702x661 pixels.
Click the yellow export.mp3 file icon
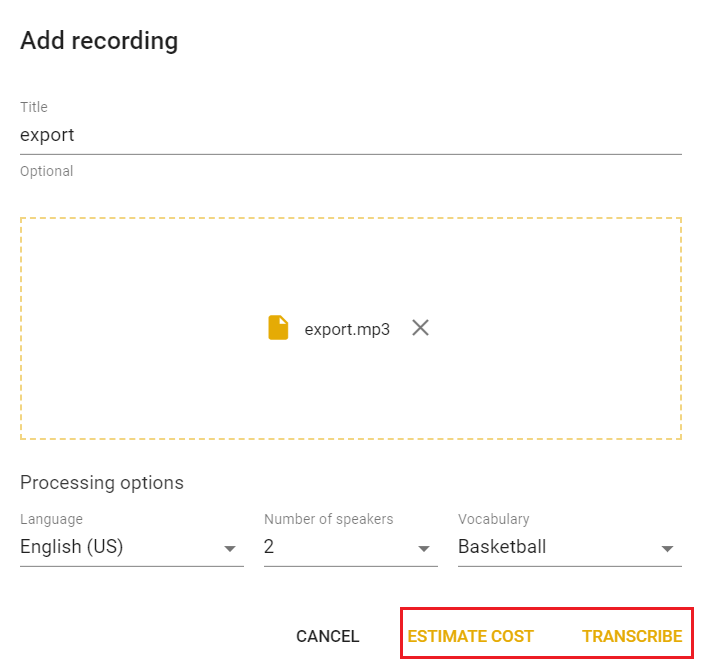pyautogui.click(x=278, y=328)
